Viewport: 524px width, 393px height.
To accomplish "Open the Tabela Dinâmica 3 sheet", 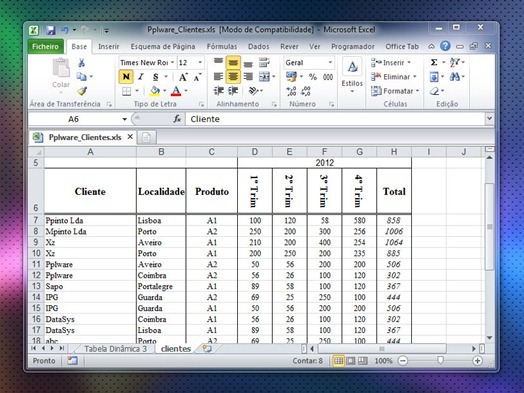I will pyautogui.click(x=115, y=349).
